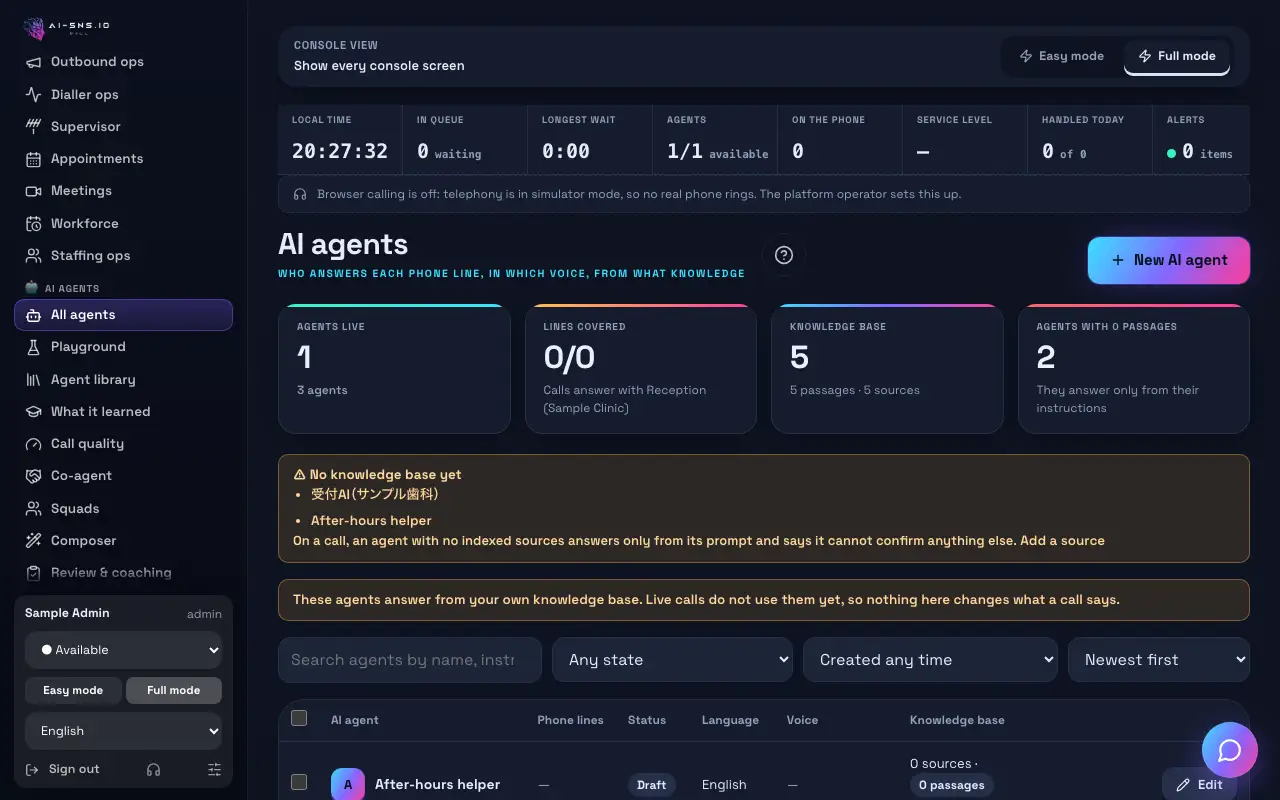The height and width of the screenshot is (800, 1280).
Task: Click the Co-agent handshake icon
Action: click(x=33, y=476)
